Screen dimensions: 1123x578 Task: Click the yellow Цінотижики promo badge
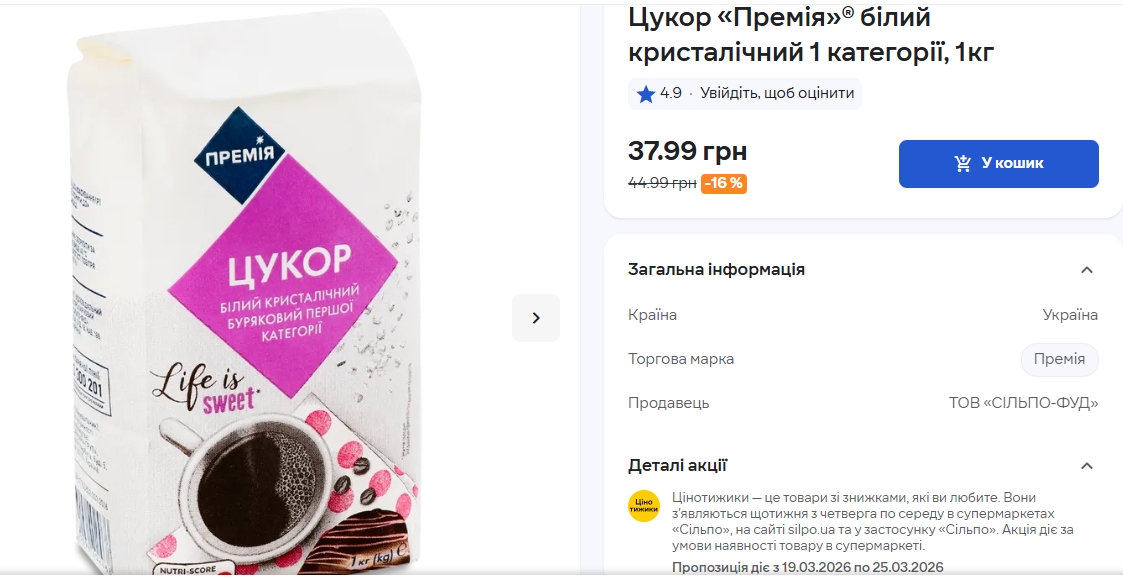(644, 506)
